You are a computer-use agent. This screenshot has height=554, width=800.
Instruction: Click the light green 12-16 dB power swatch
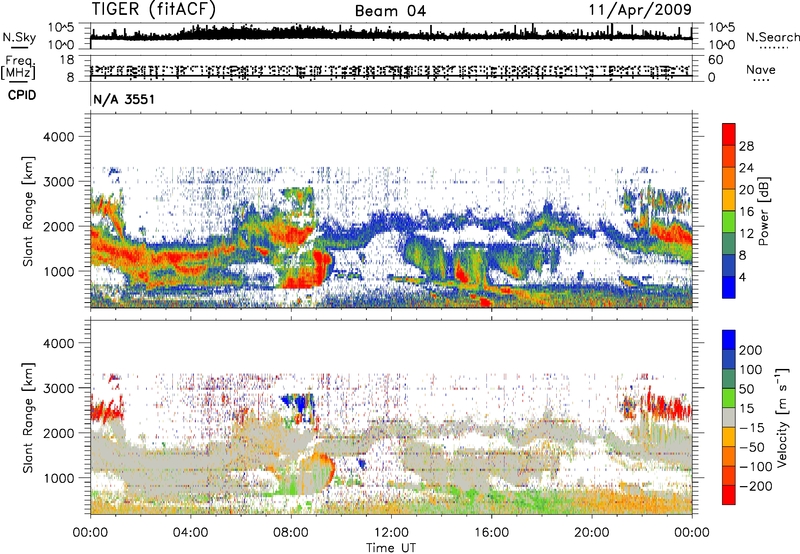729,221
